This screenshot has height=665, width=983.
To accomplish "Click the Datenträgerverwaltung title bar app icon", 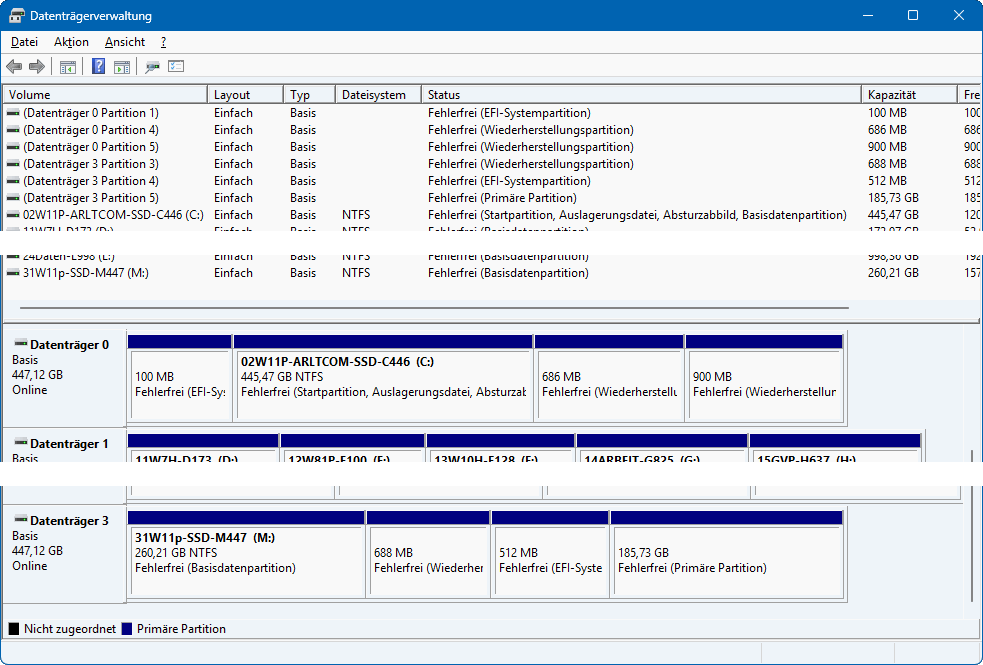I will click(x=16, y=16).
